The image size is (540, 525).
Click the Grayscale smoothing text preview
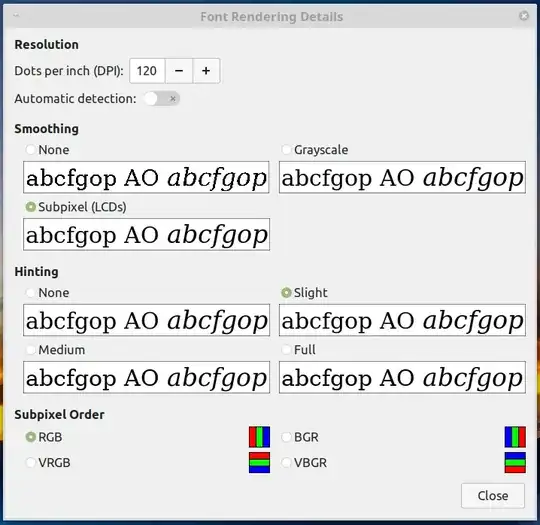402,177
